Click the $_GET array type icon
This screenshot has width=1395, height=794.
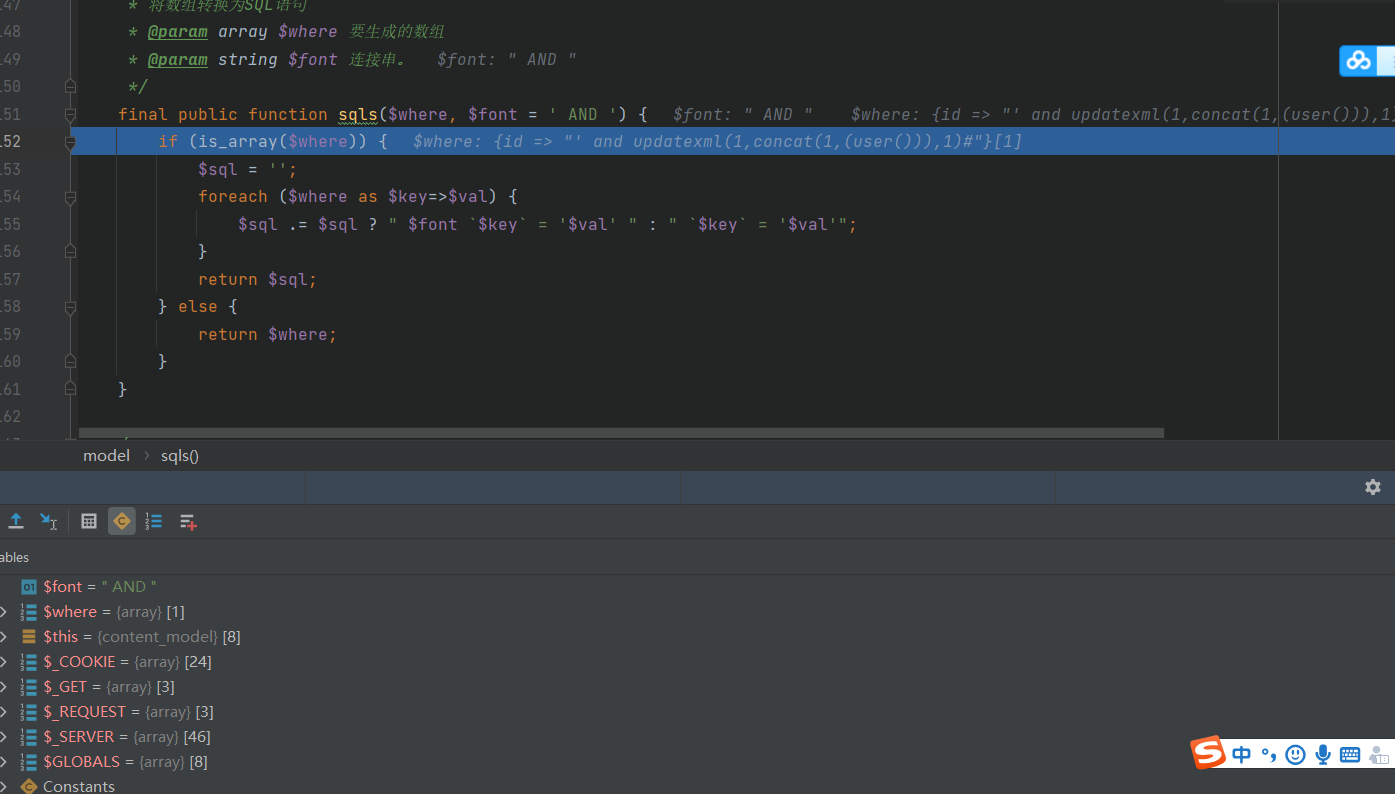(x=29, y=687)
